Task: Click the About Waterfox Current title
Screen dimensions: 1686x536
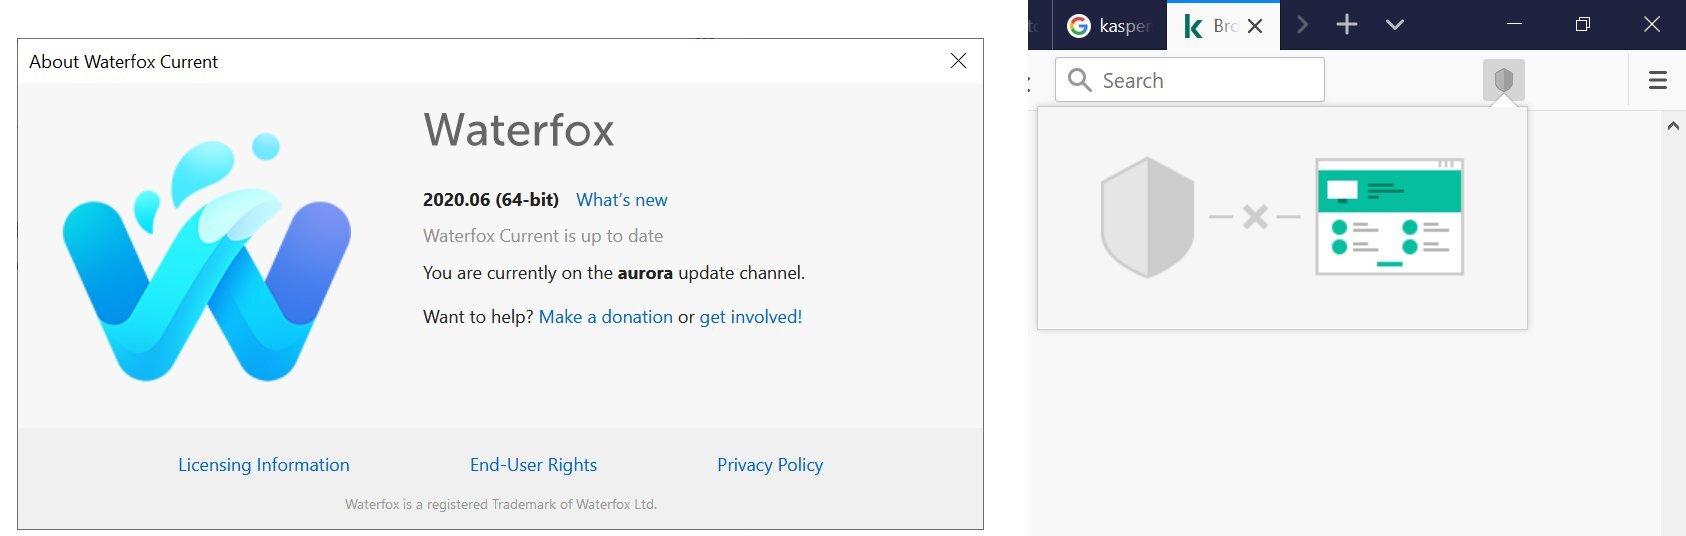Action: (123, 61)
